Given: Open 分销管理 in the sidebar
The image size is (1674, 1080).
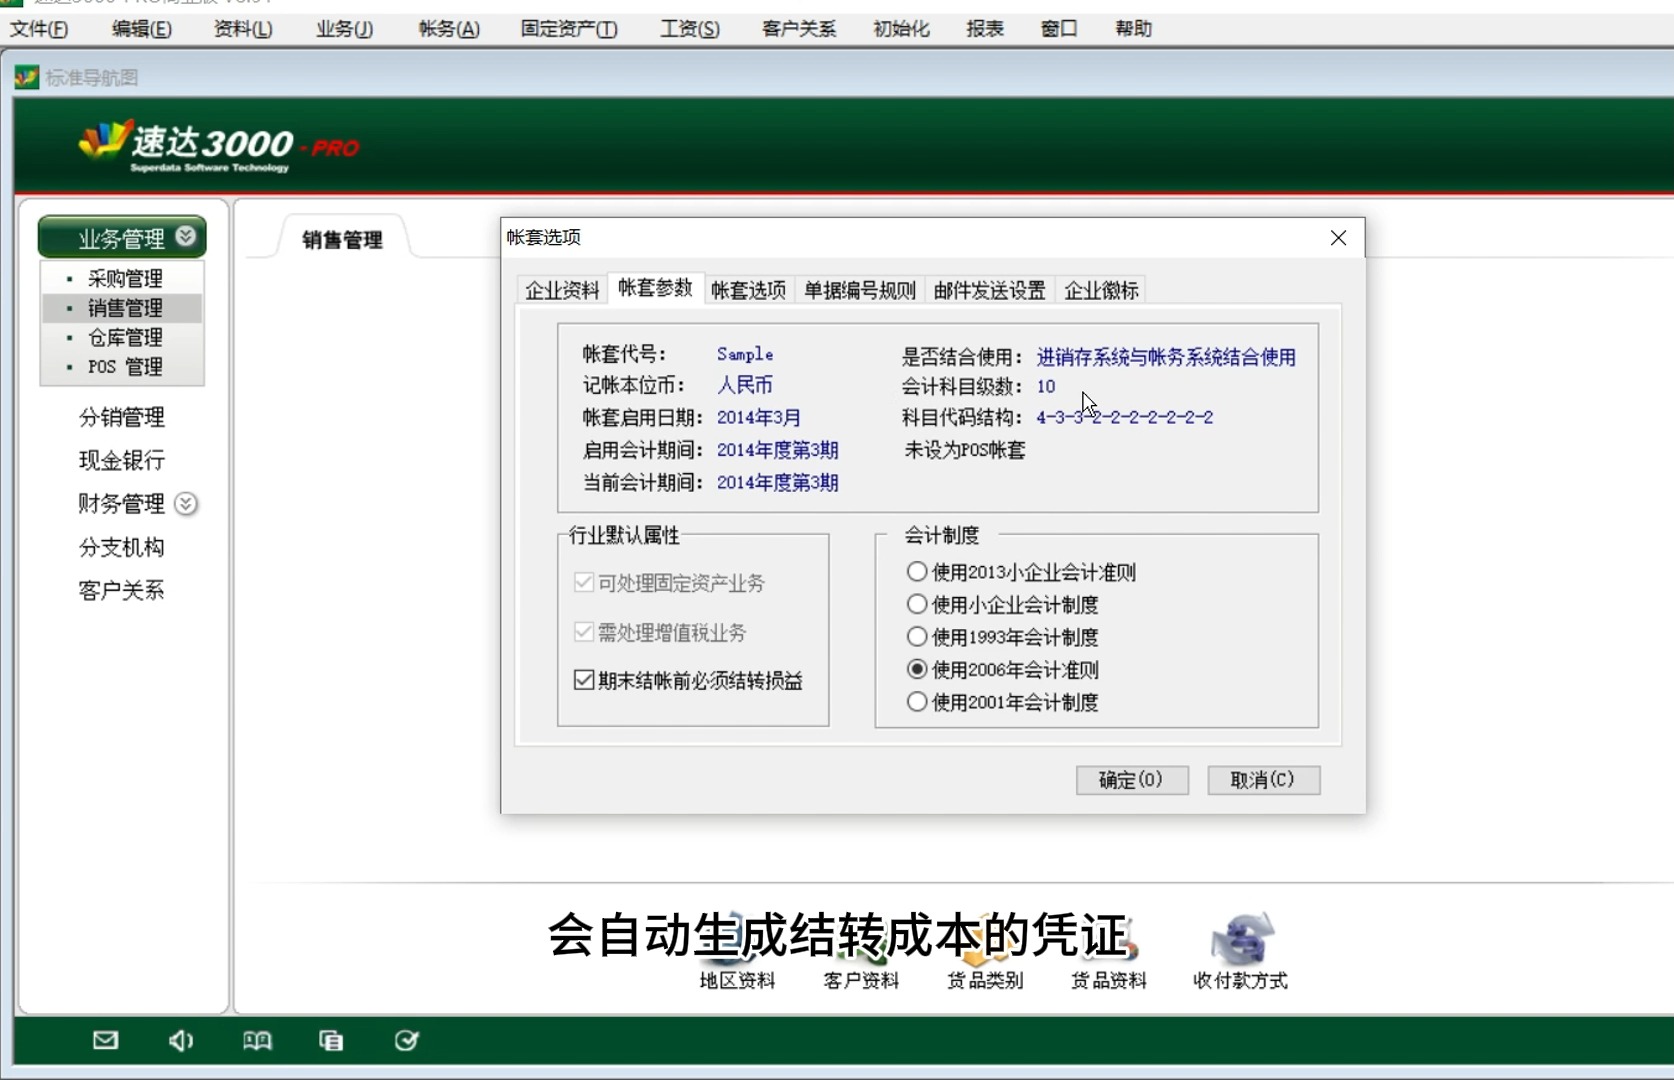Looking at the screenshot, I should pos(122,417).
